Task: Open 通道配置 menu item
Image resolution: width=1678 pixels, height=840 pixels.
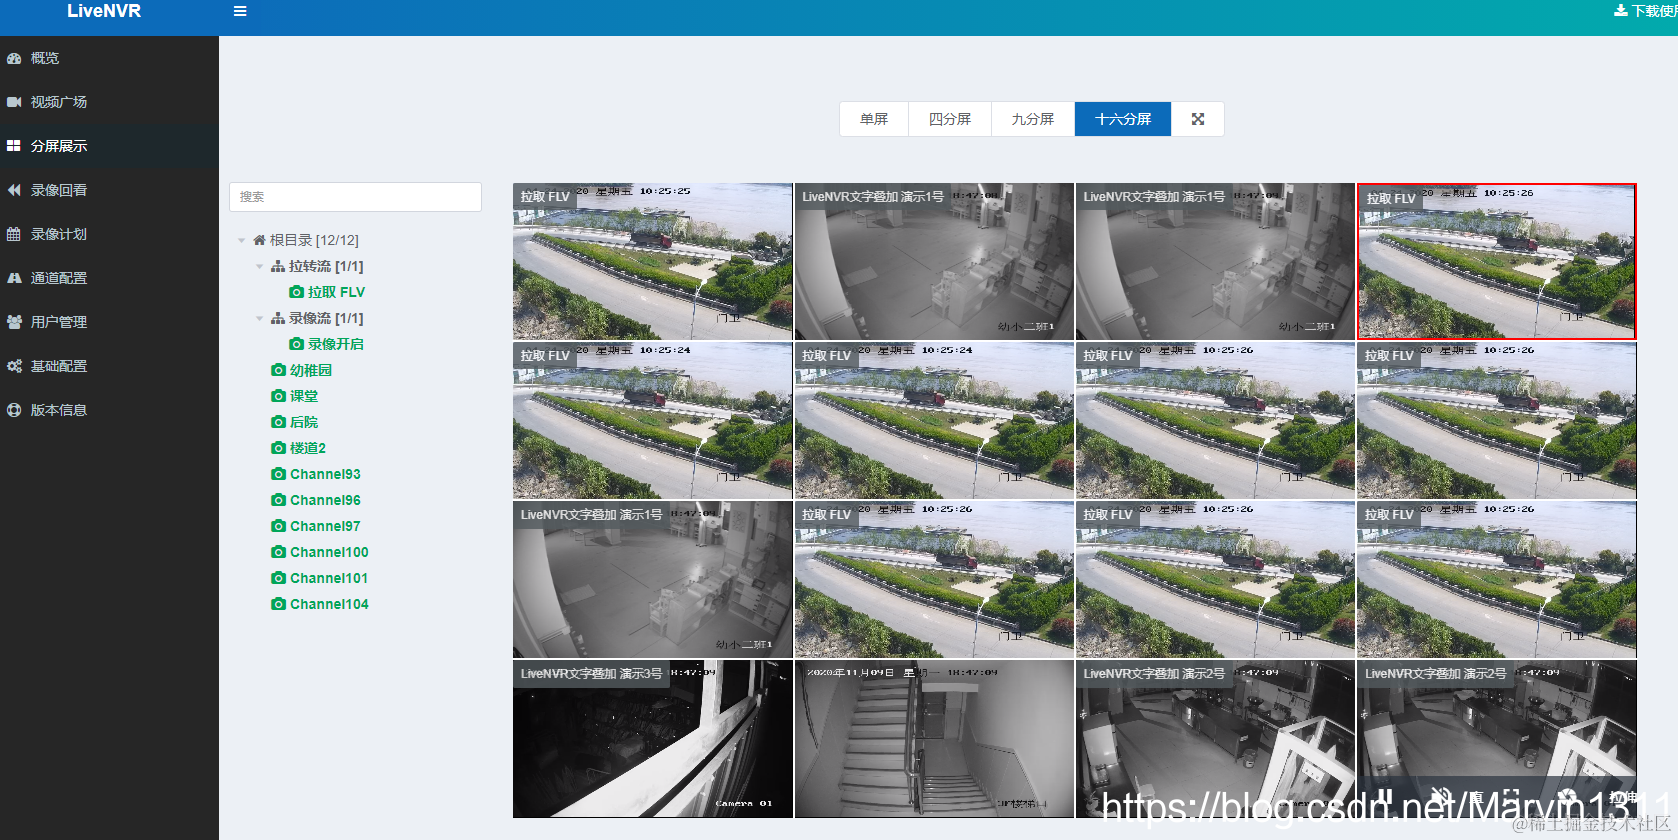Action: (109, 278)
